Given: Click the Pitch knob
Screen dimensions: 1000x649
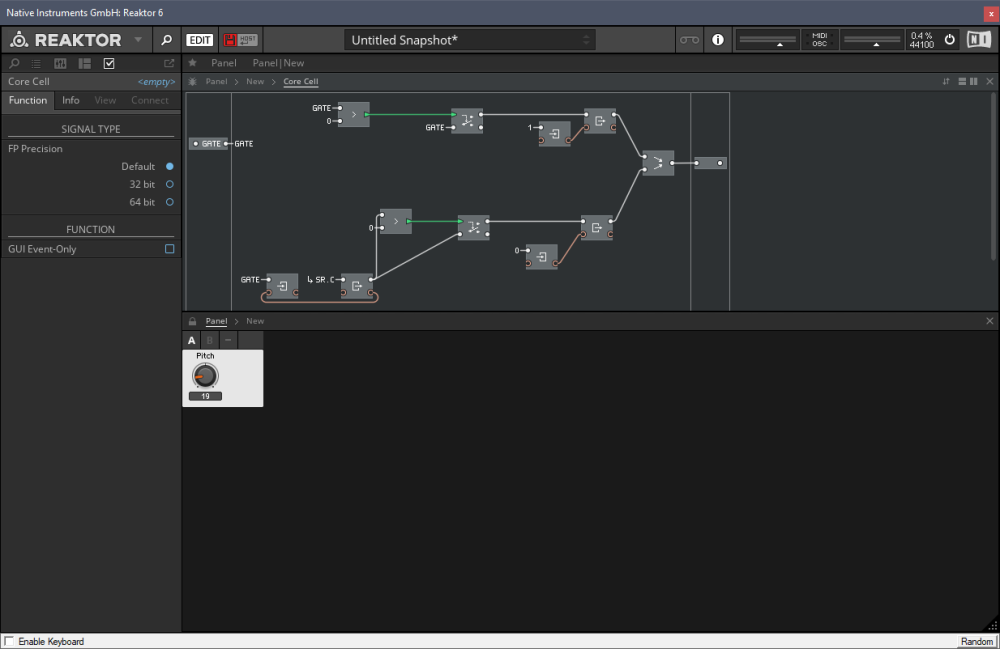Looking at the screenshot, I should pos(205,376).
